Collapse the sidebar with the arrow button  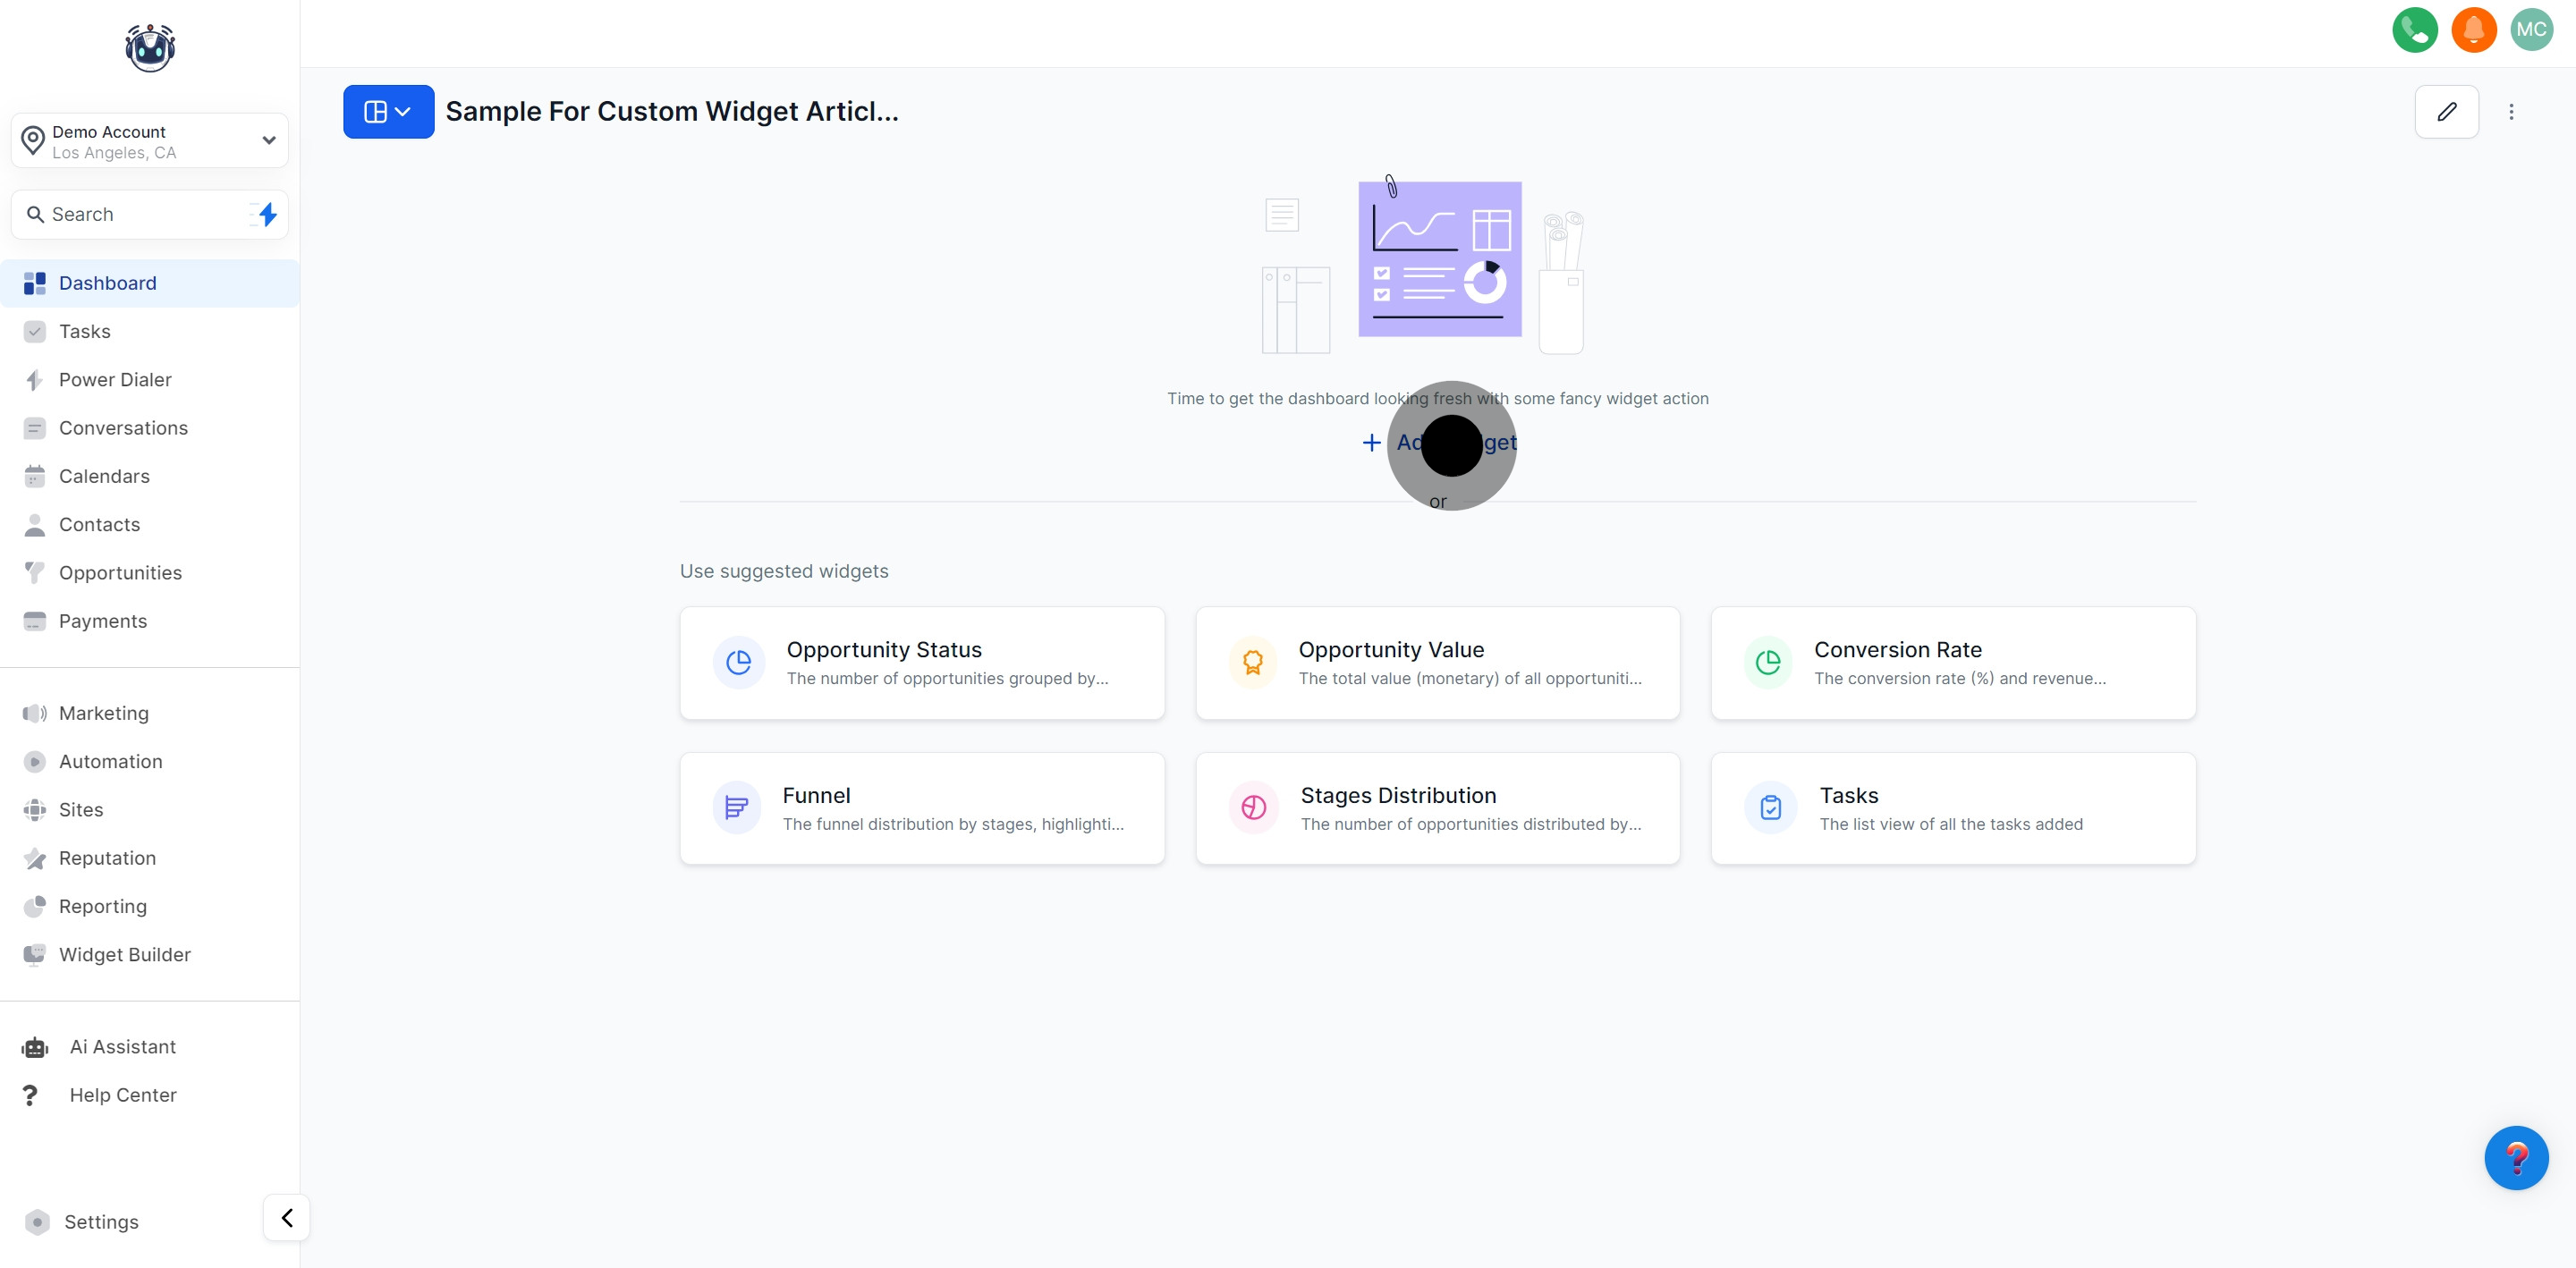pos(287,1218)
